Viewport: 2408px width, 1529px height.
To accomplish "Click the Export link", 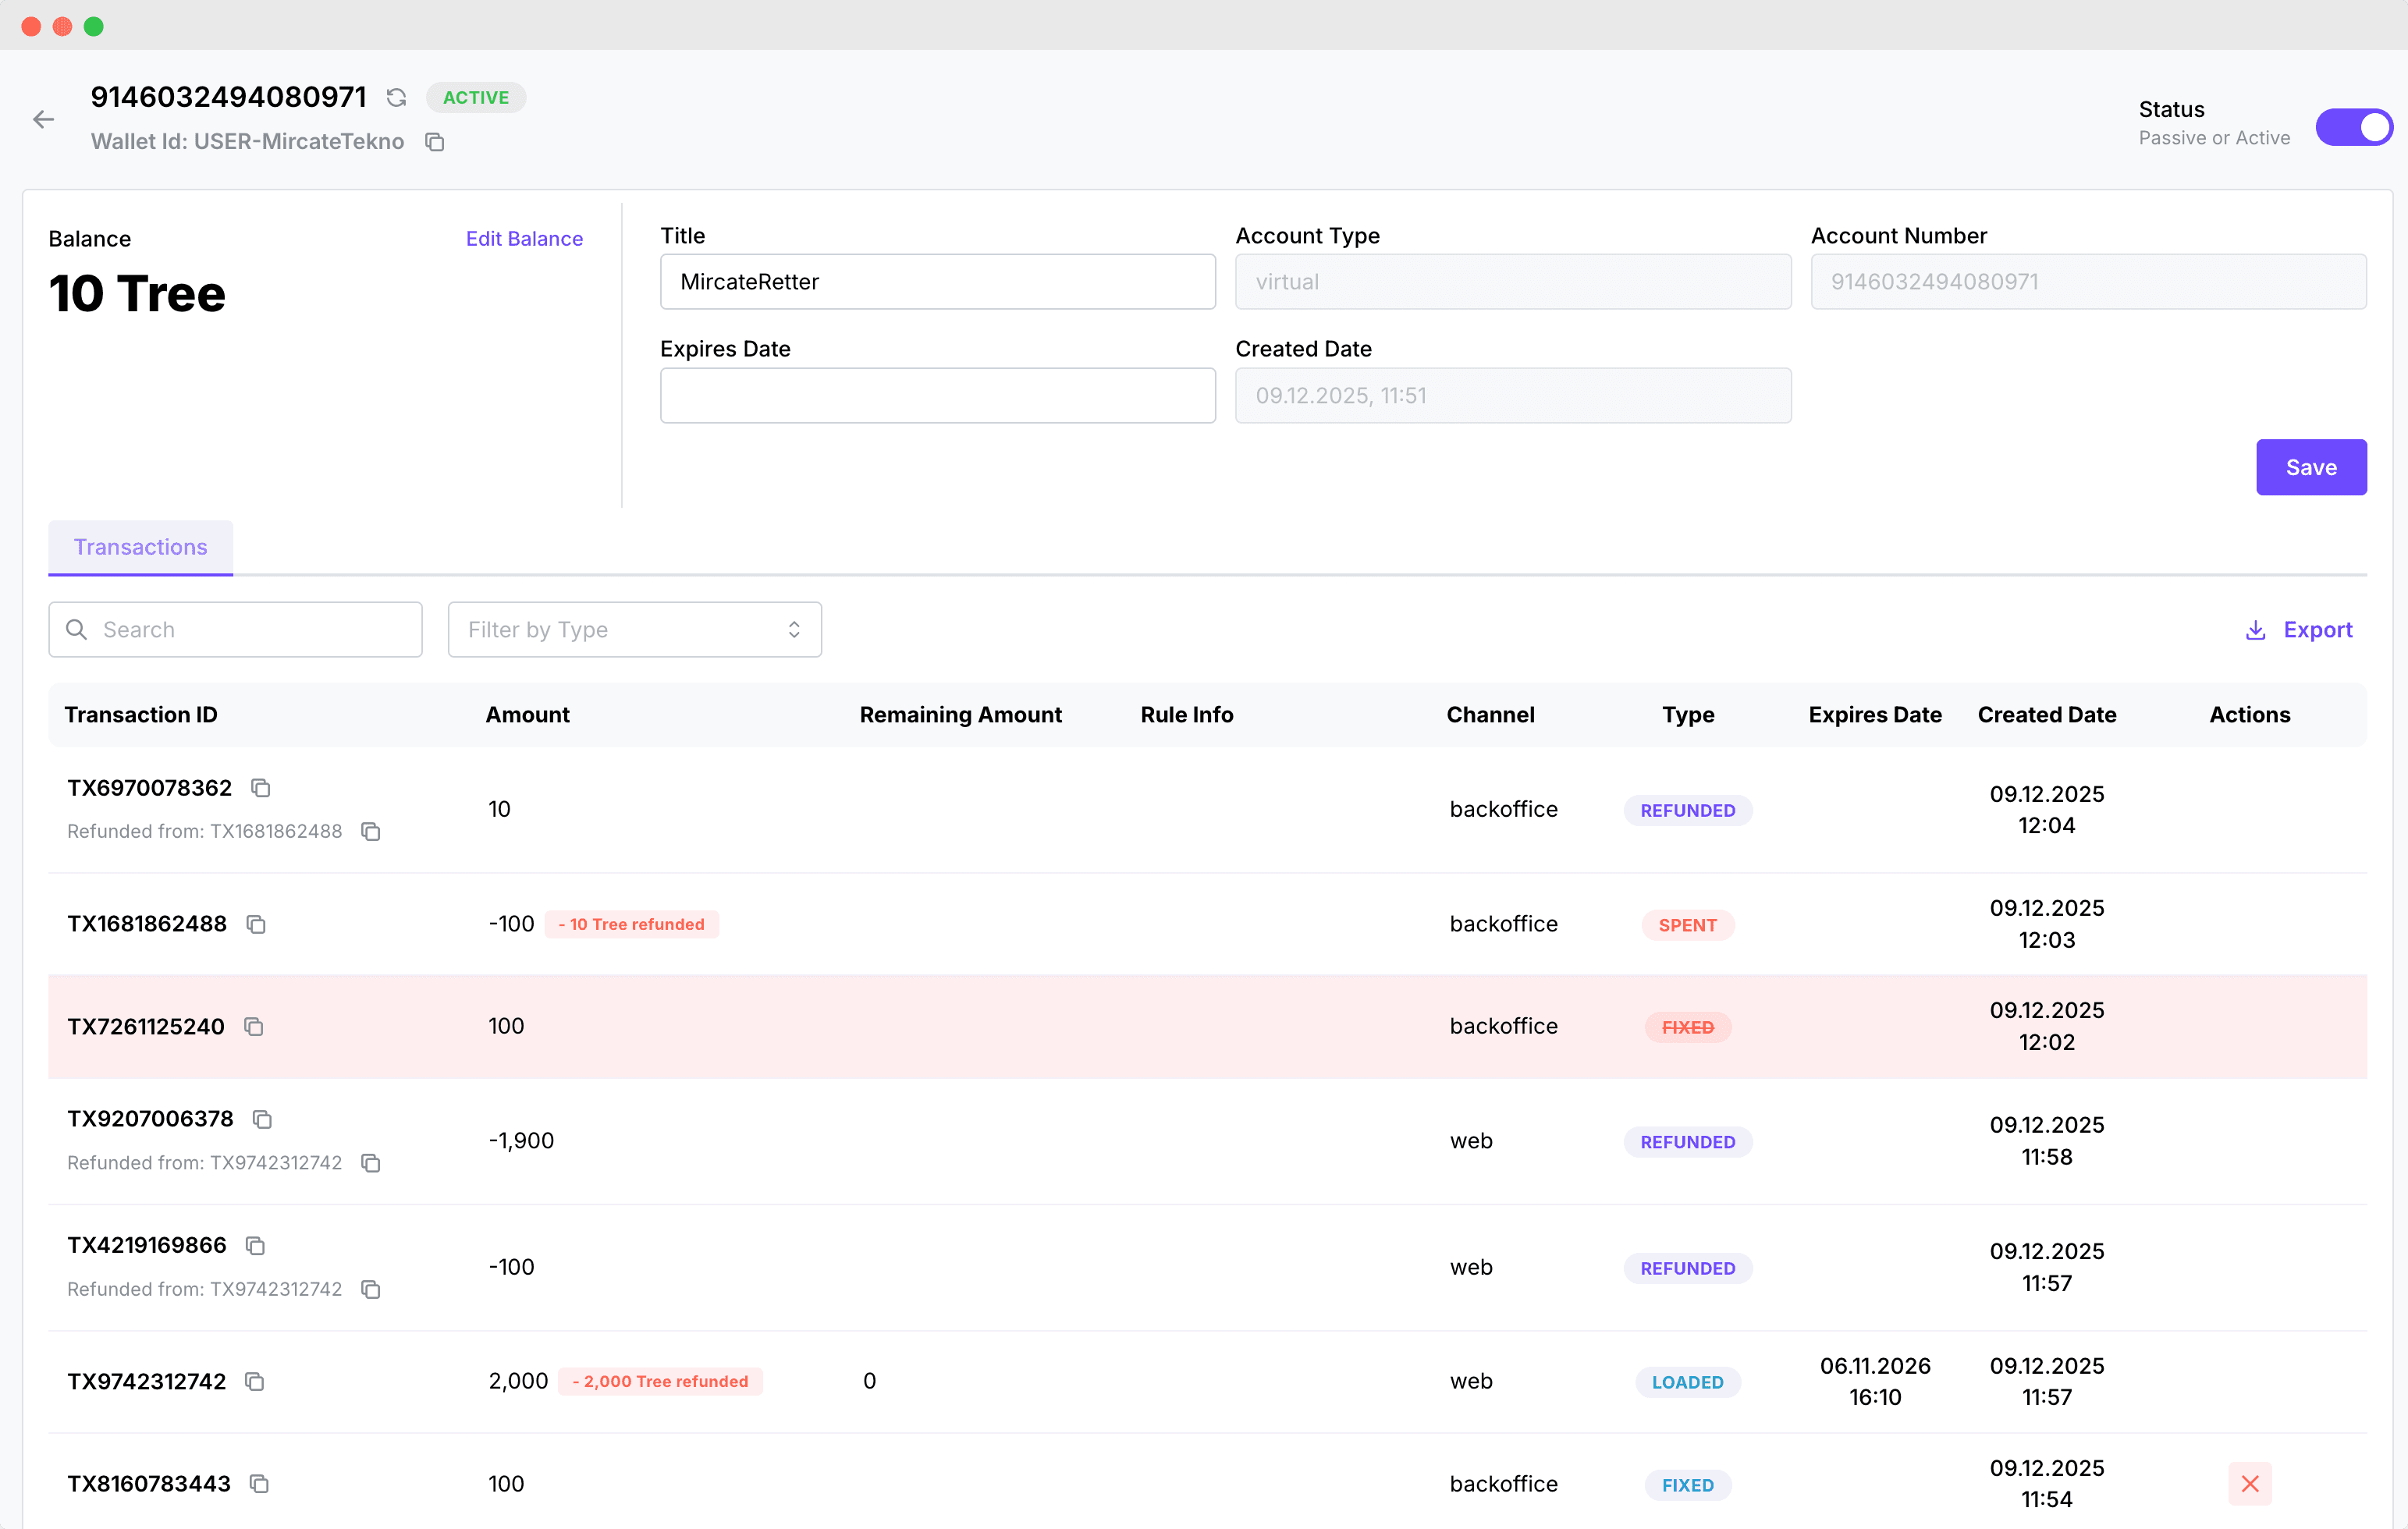I will [x=2317, y=629].
